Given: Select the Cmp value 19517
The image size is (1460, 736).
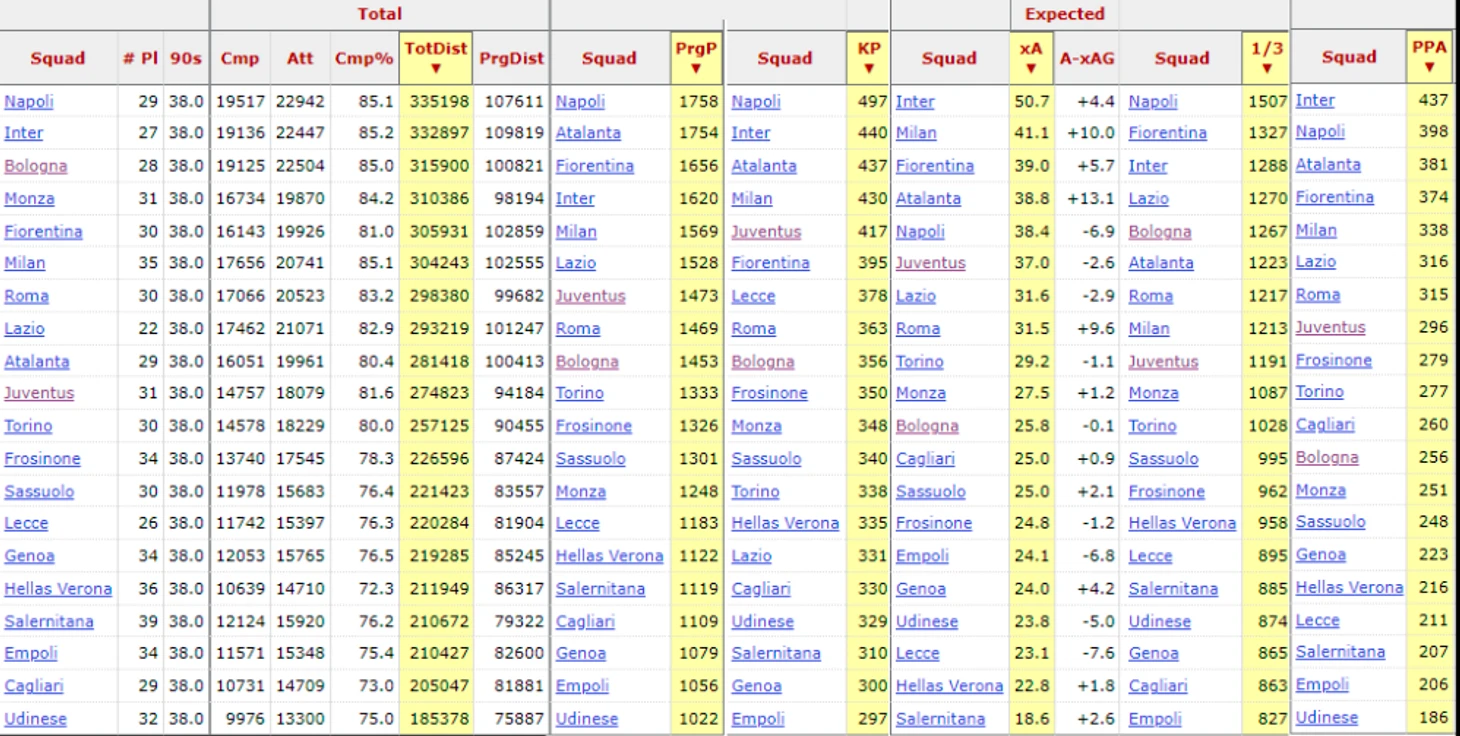Looking at the screenshot, I should [241, 101].
